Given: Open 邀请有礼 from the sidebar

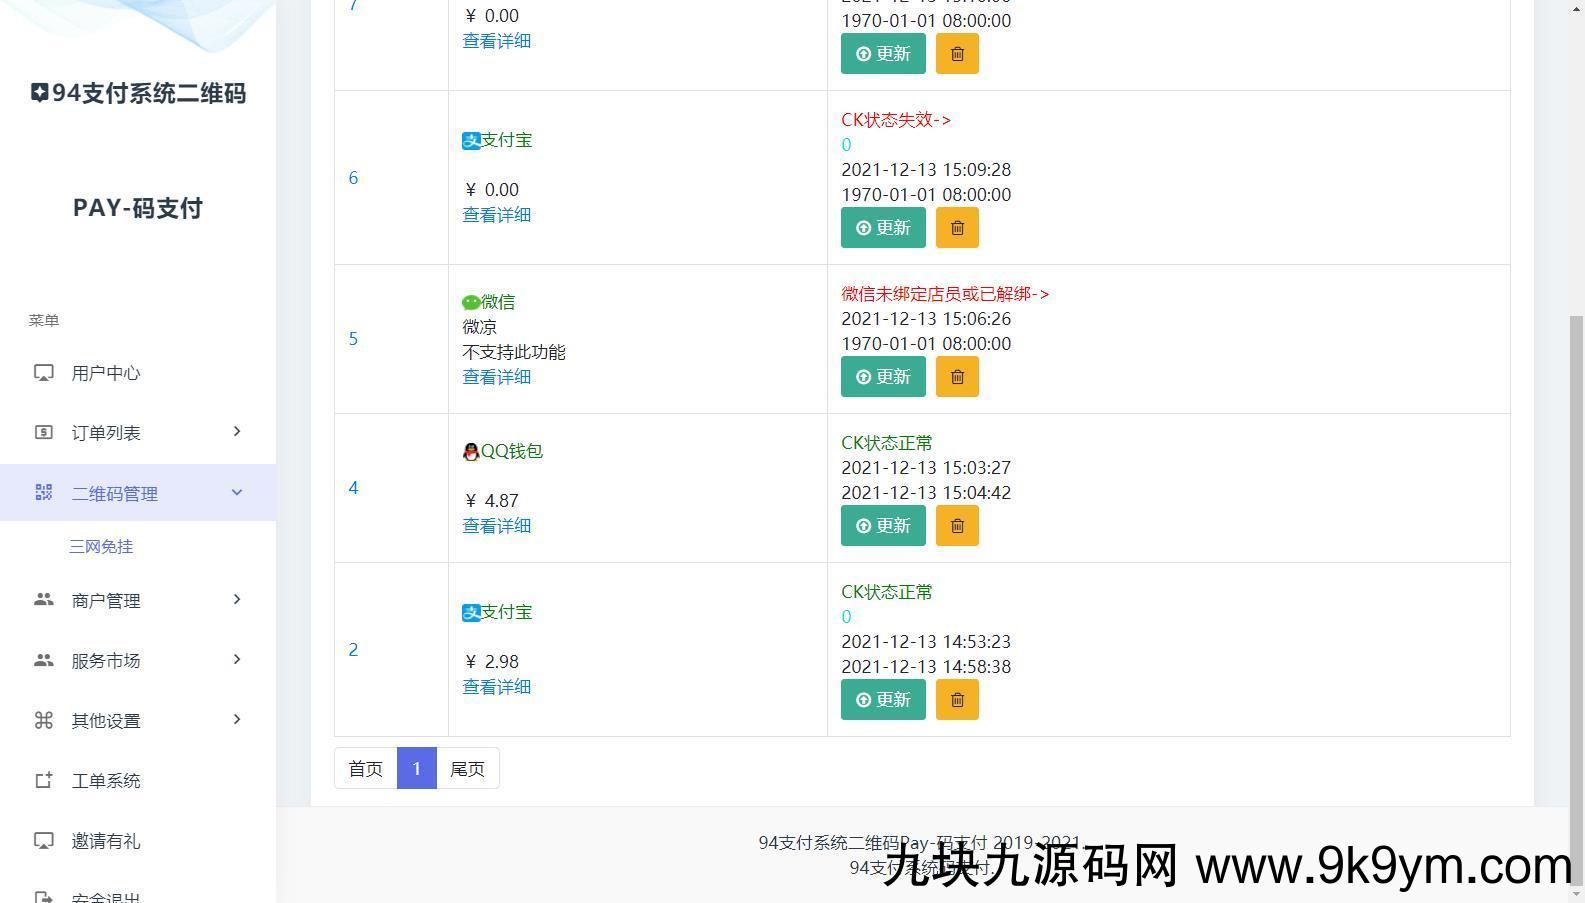Looking at the screenshot, I should pos(105,841).
